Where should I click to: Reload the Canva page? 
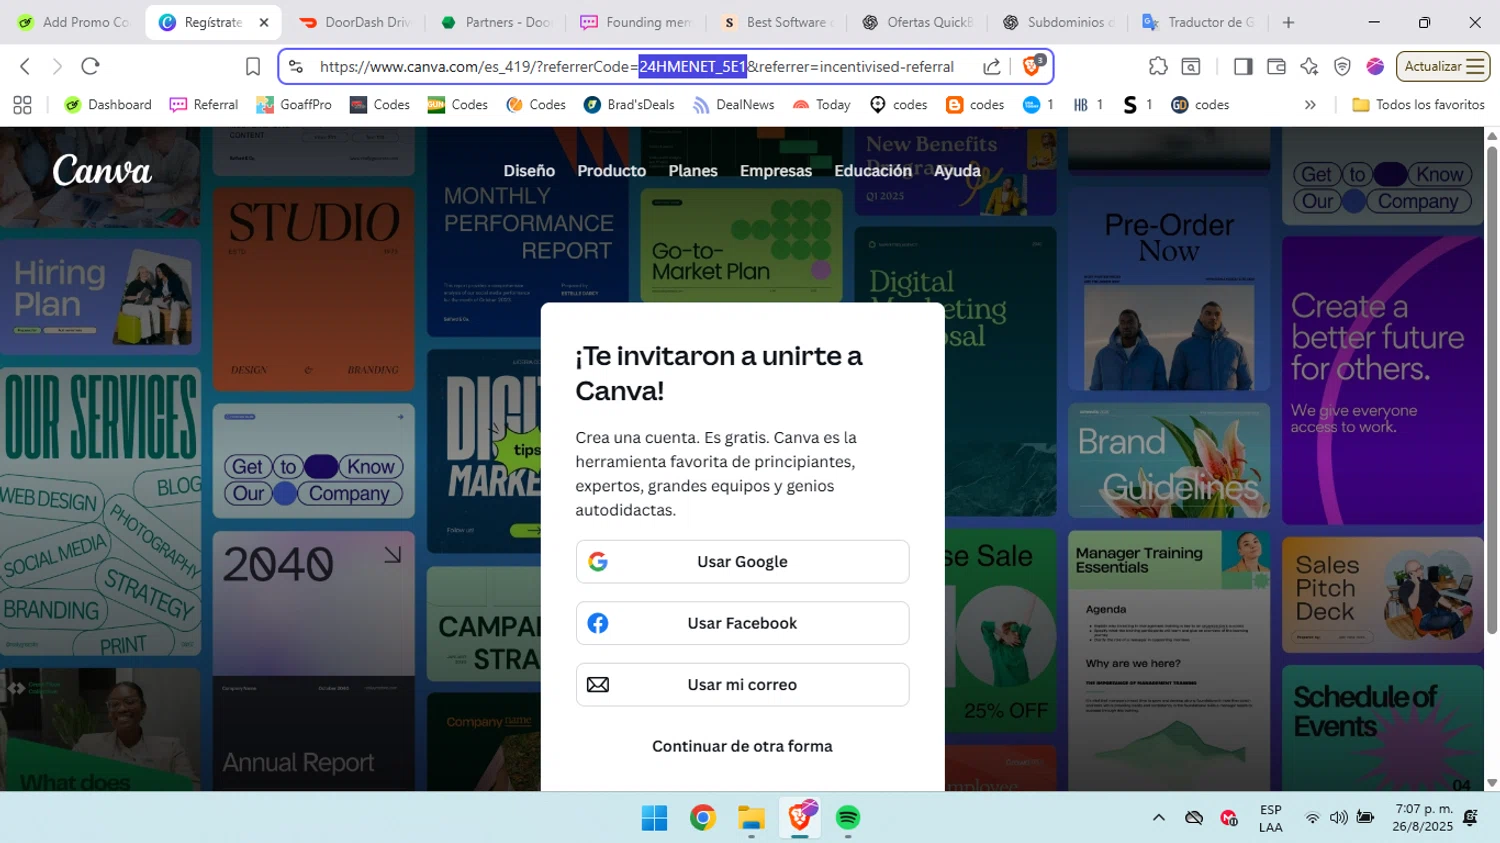click(x=90, y=66)
